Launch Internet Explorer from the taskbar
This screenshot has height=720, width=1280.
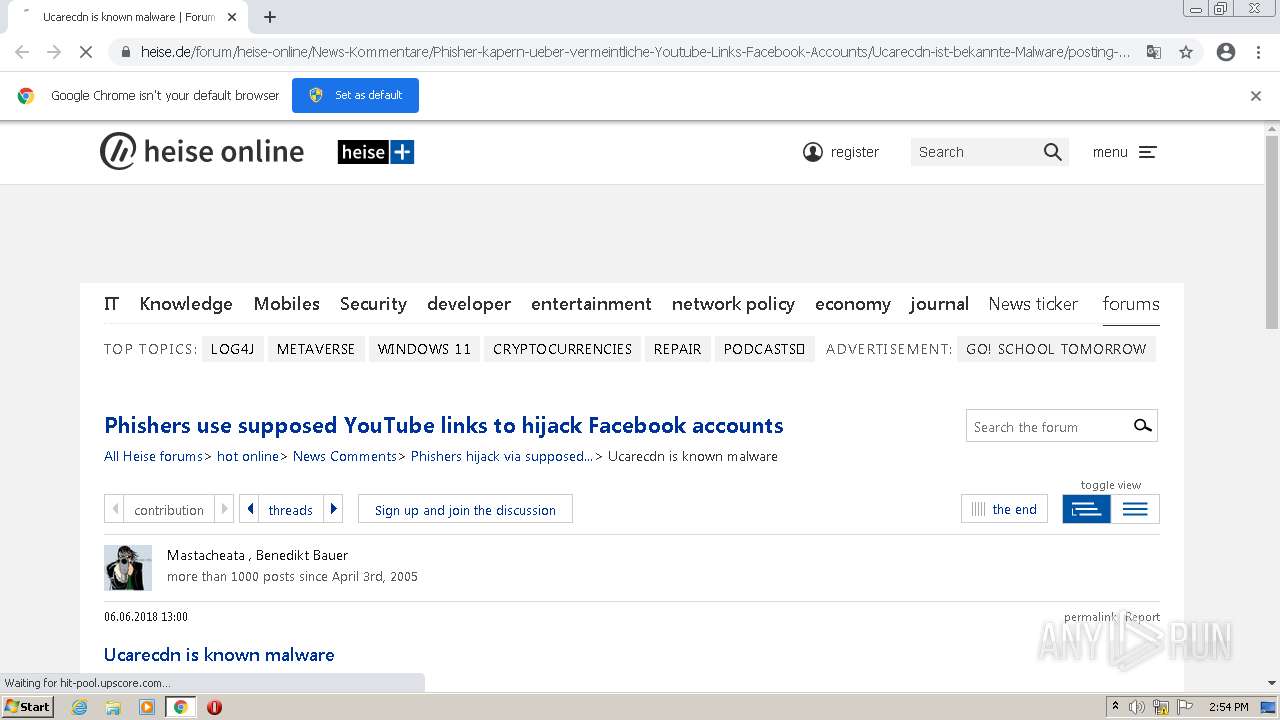pyautogui.click(x=80, y=707)
